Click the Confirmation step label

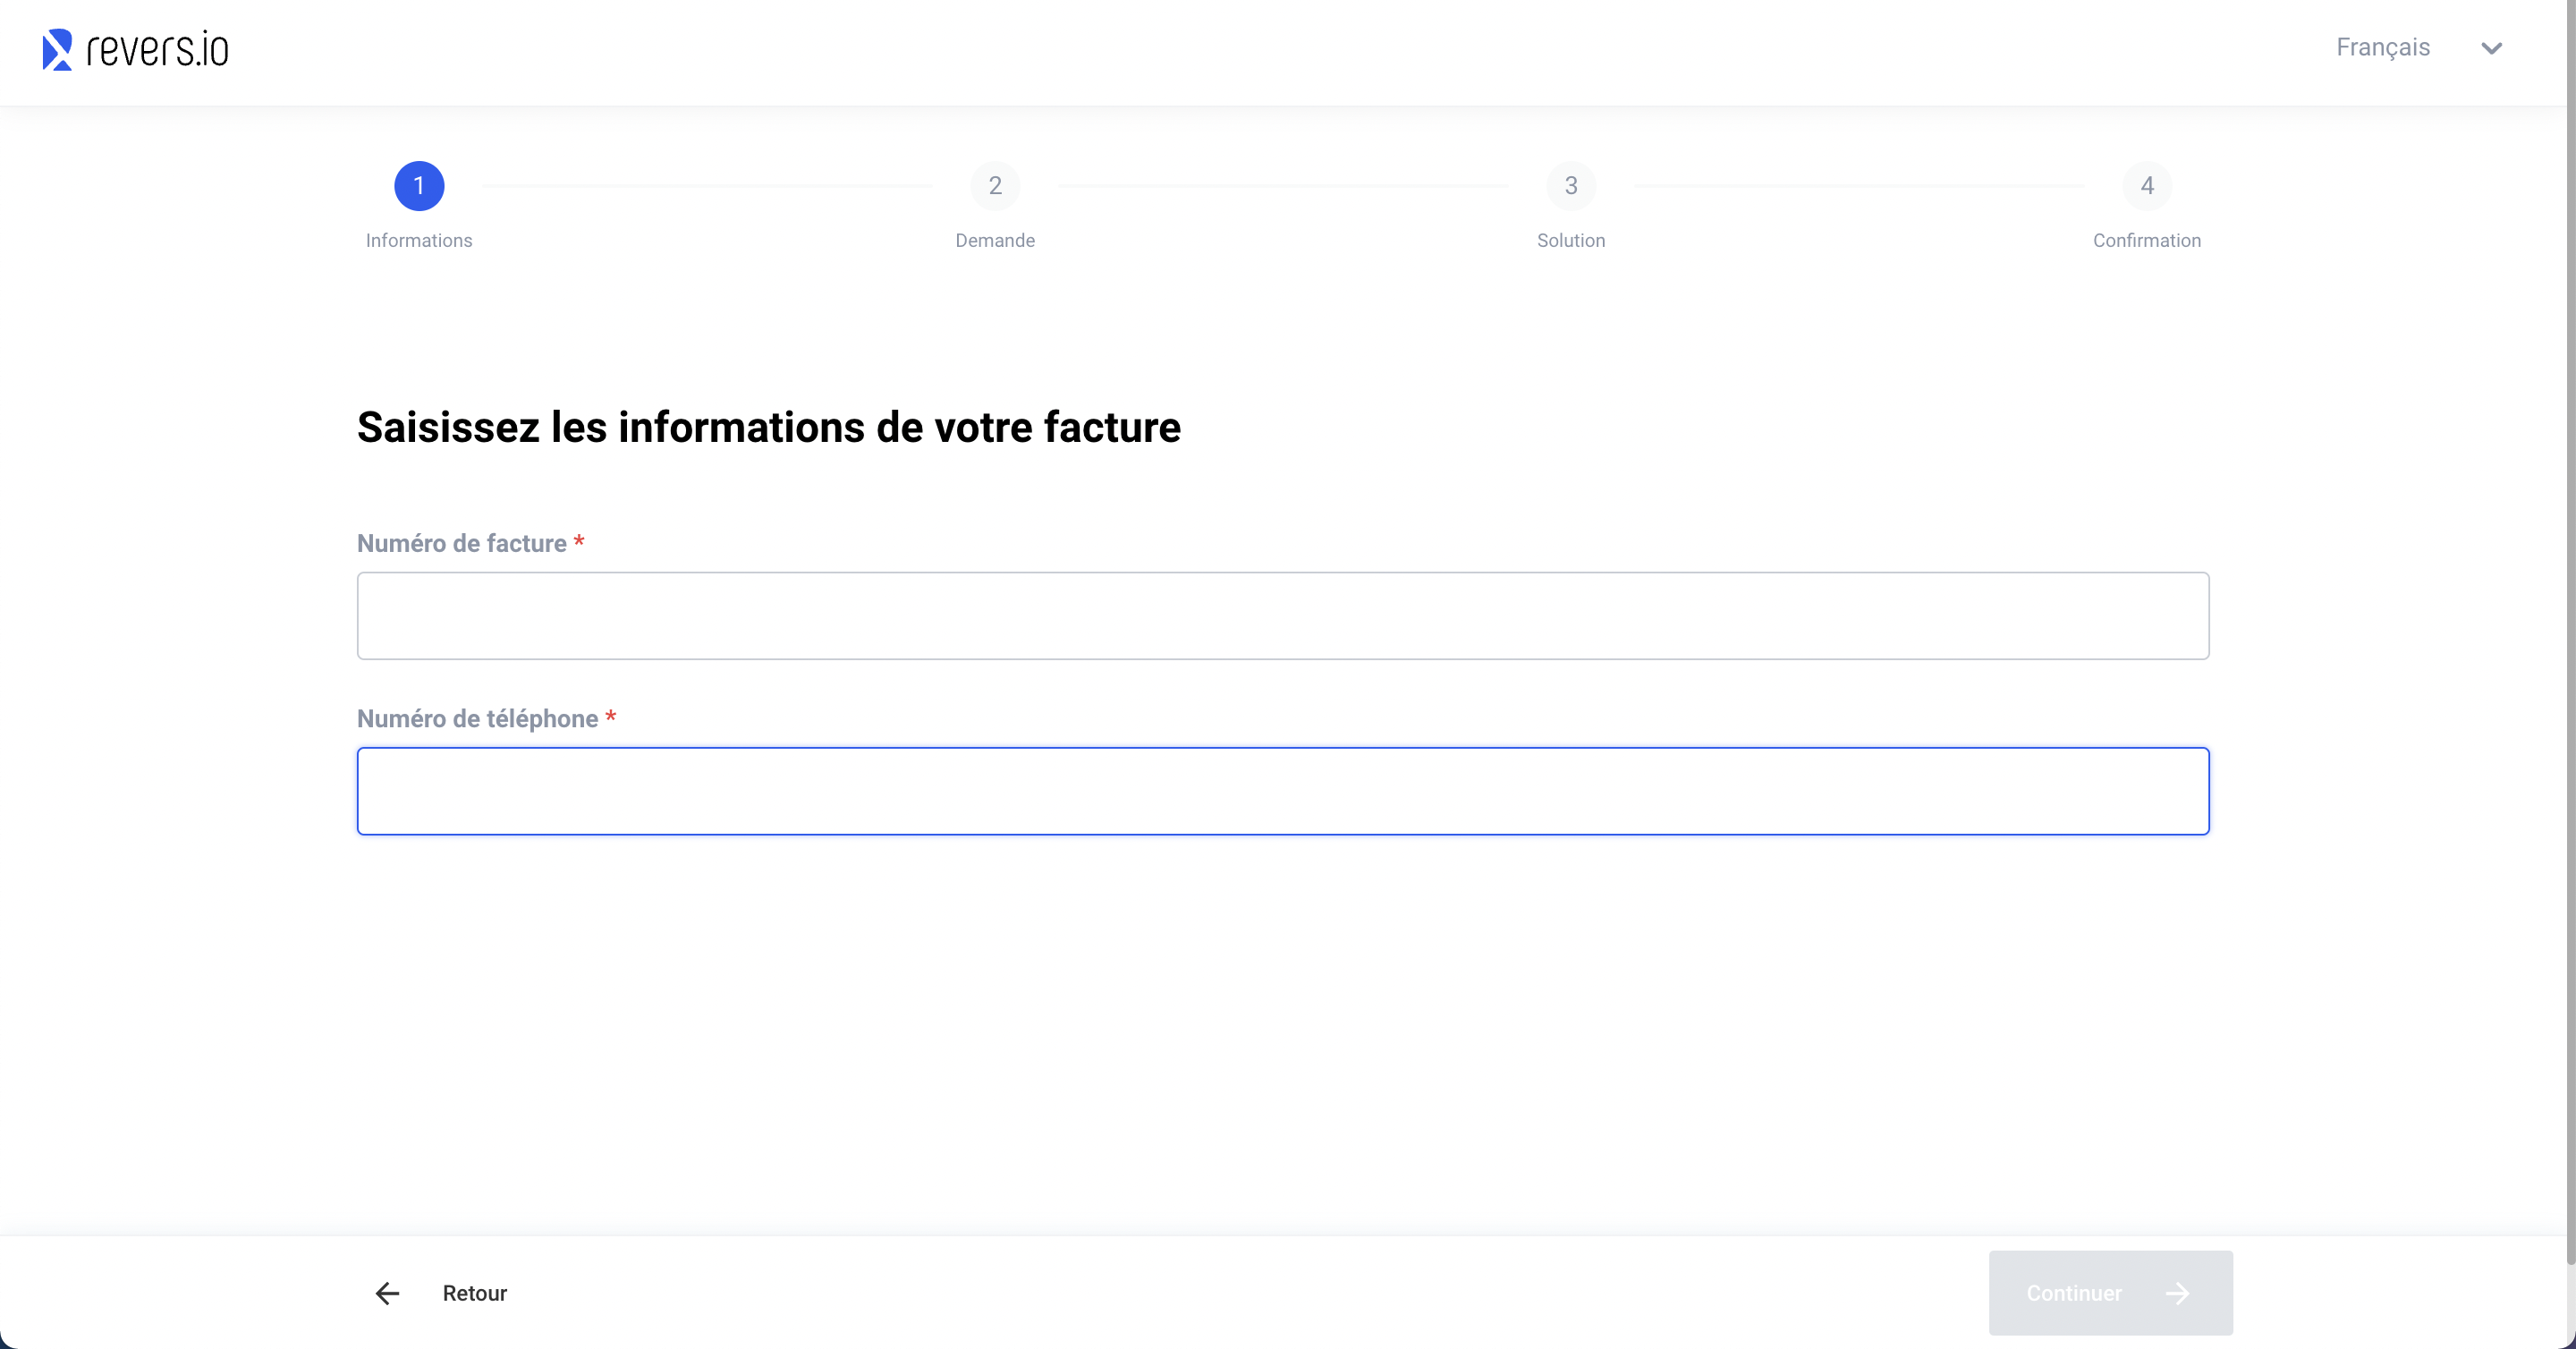point(2147,240)
